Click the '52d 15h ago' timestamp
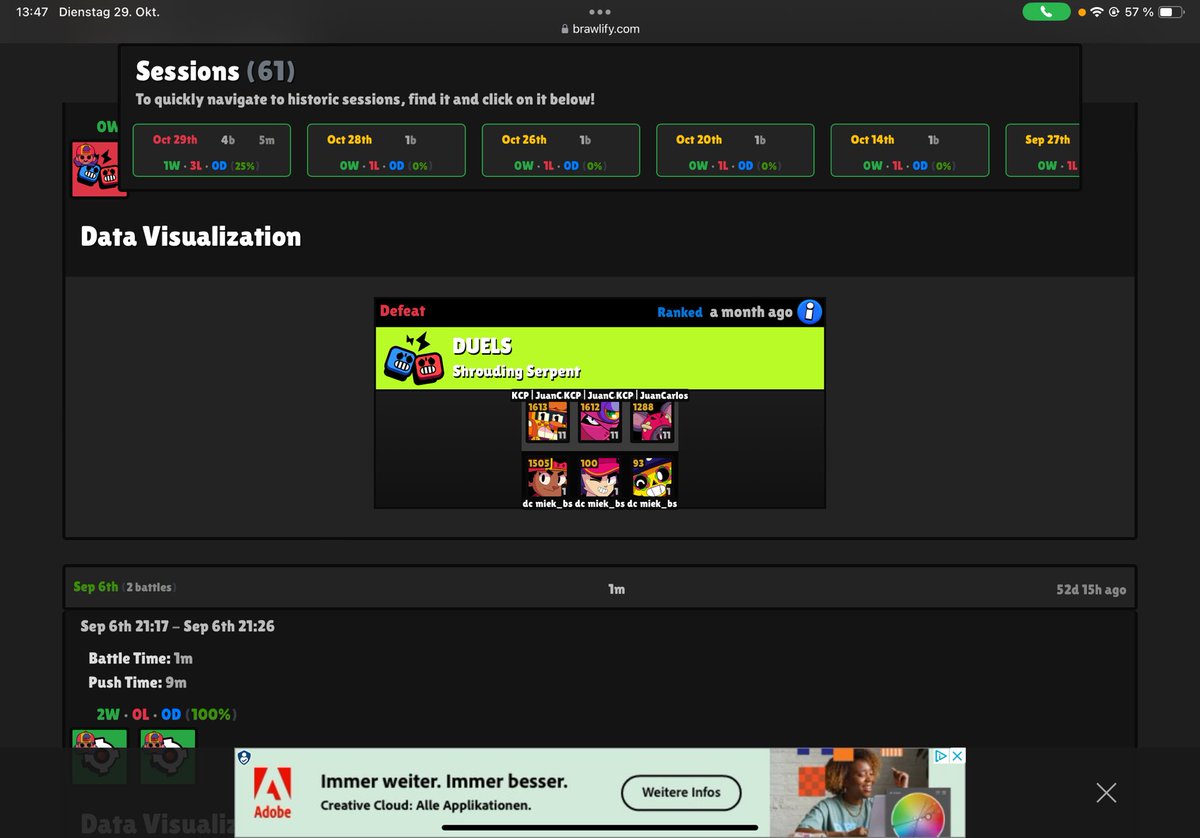The height and width of the screenshot is (838, 1200). click(1091, 589)
